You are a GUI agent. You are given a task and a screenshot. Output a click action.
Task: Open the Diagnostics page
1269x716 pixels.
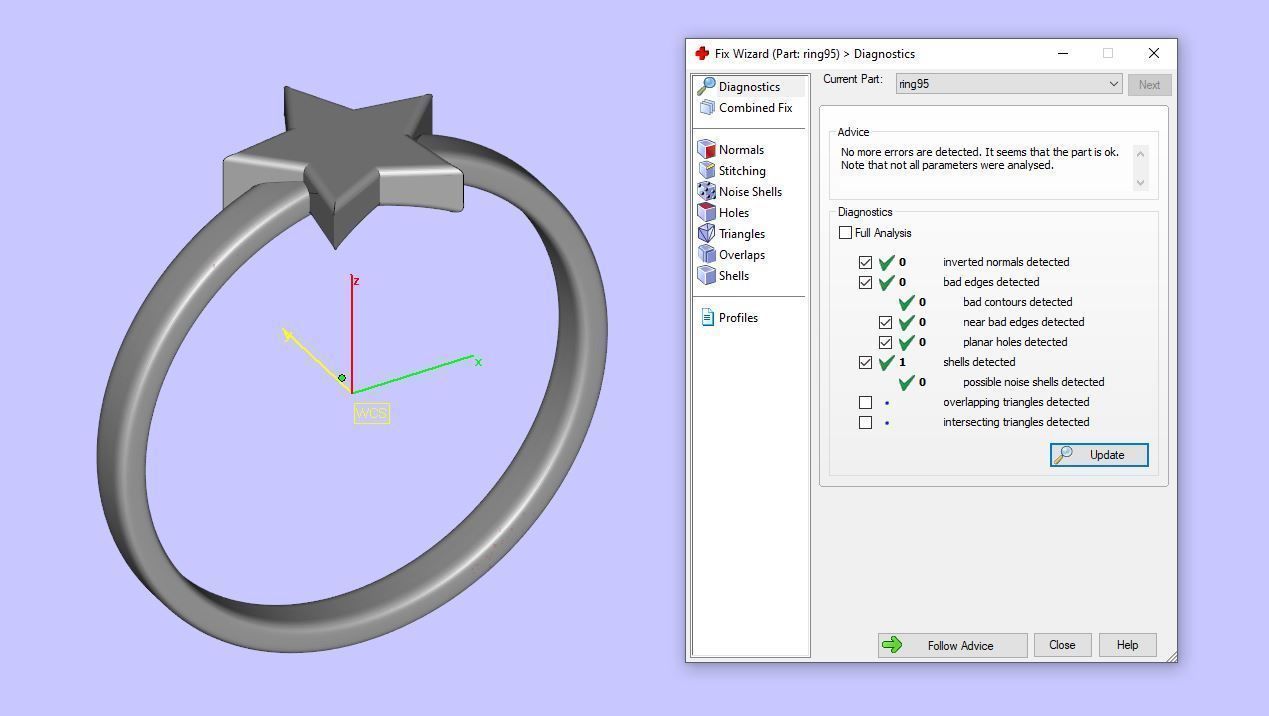[749, 87]
